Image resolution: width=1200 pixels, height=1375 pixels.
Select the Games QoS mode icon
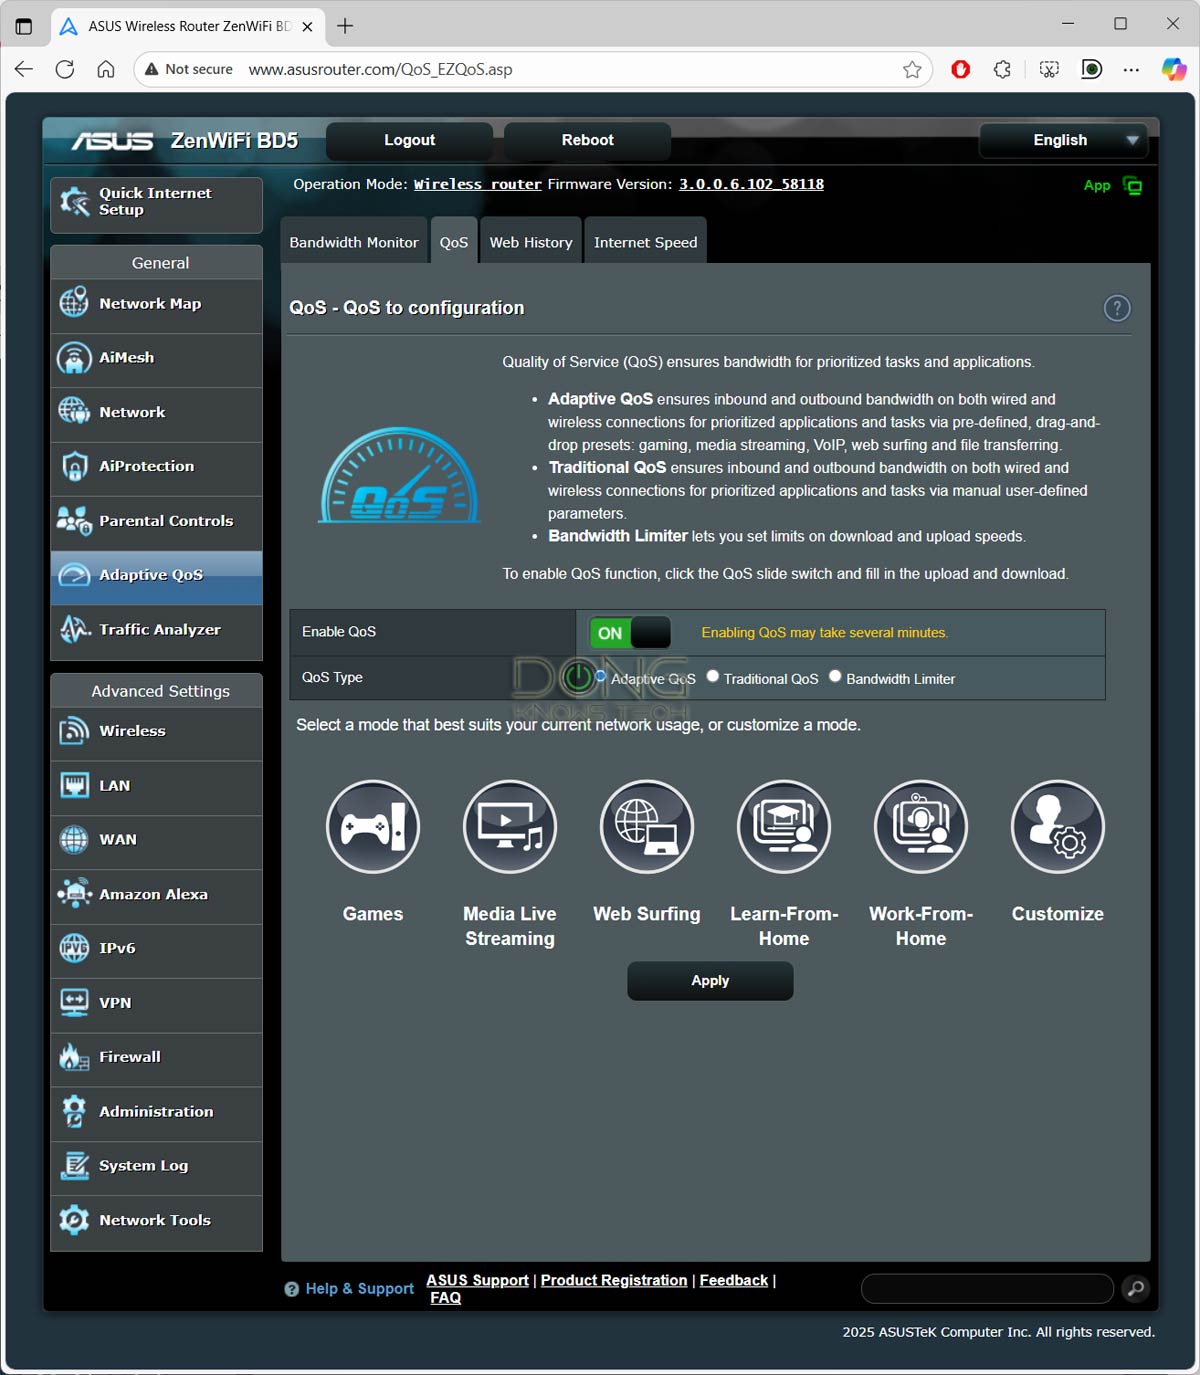(373, 827)
